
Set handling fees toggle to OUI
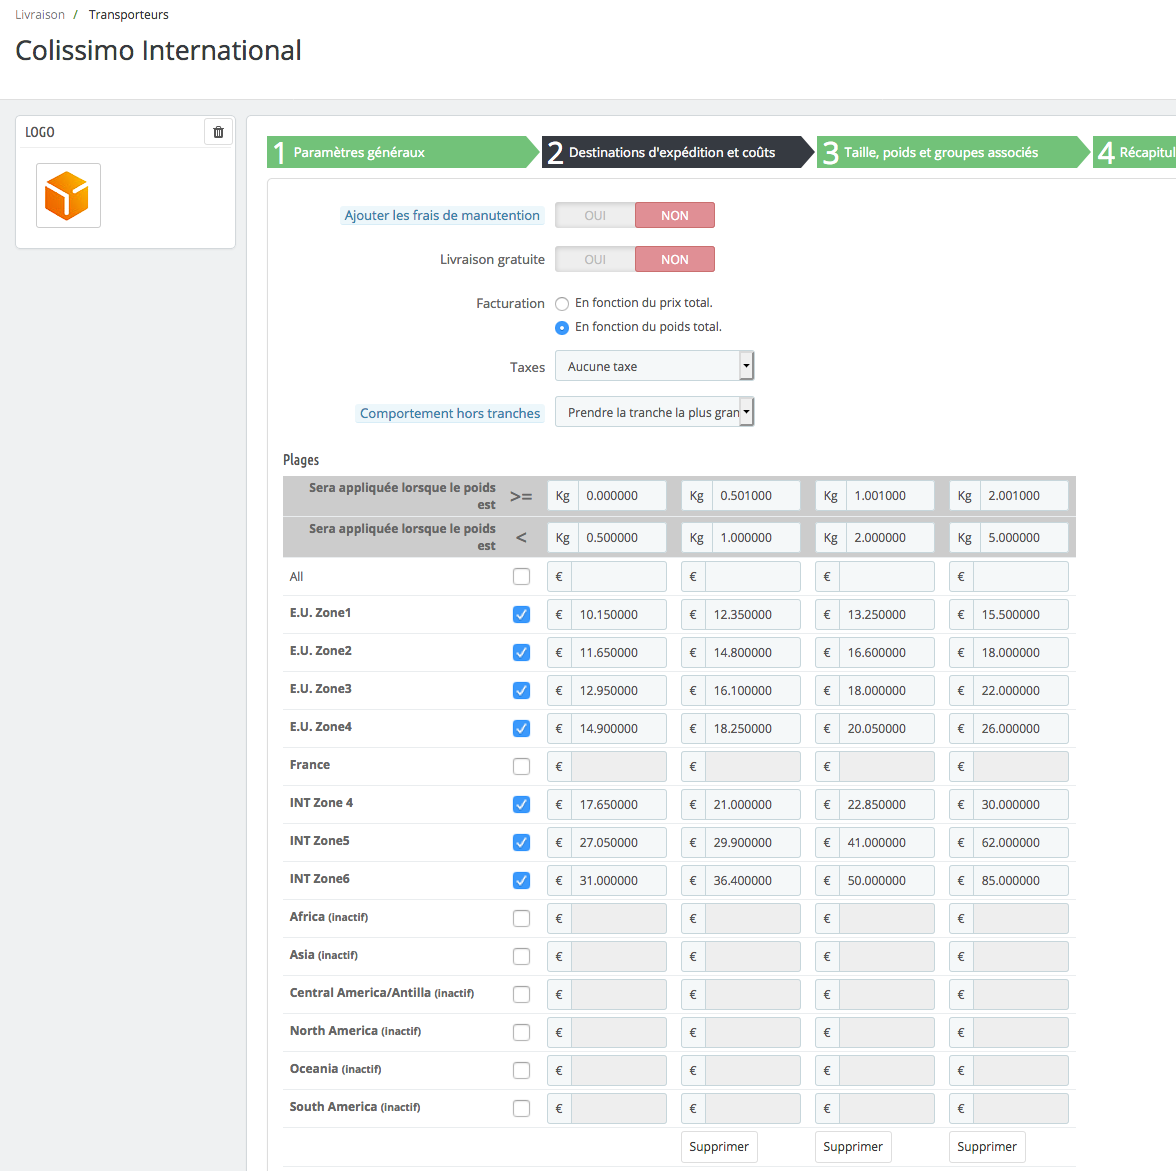596,215
